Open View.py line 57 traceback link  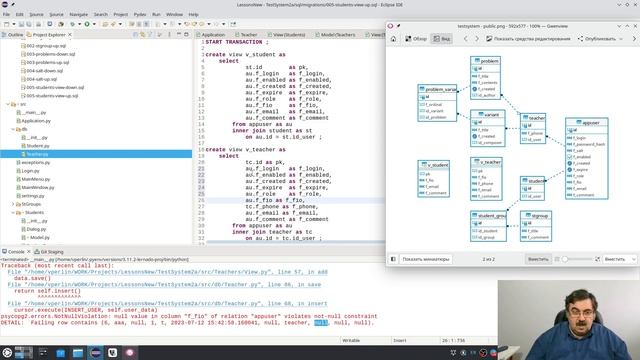[x=167, y=272]
